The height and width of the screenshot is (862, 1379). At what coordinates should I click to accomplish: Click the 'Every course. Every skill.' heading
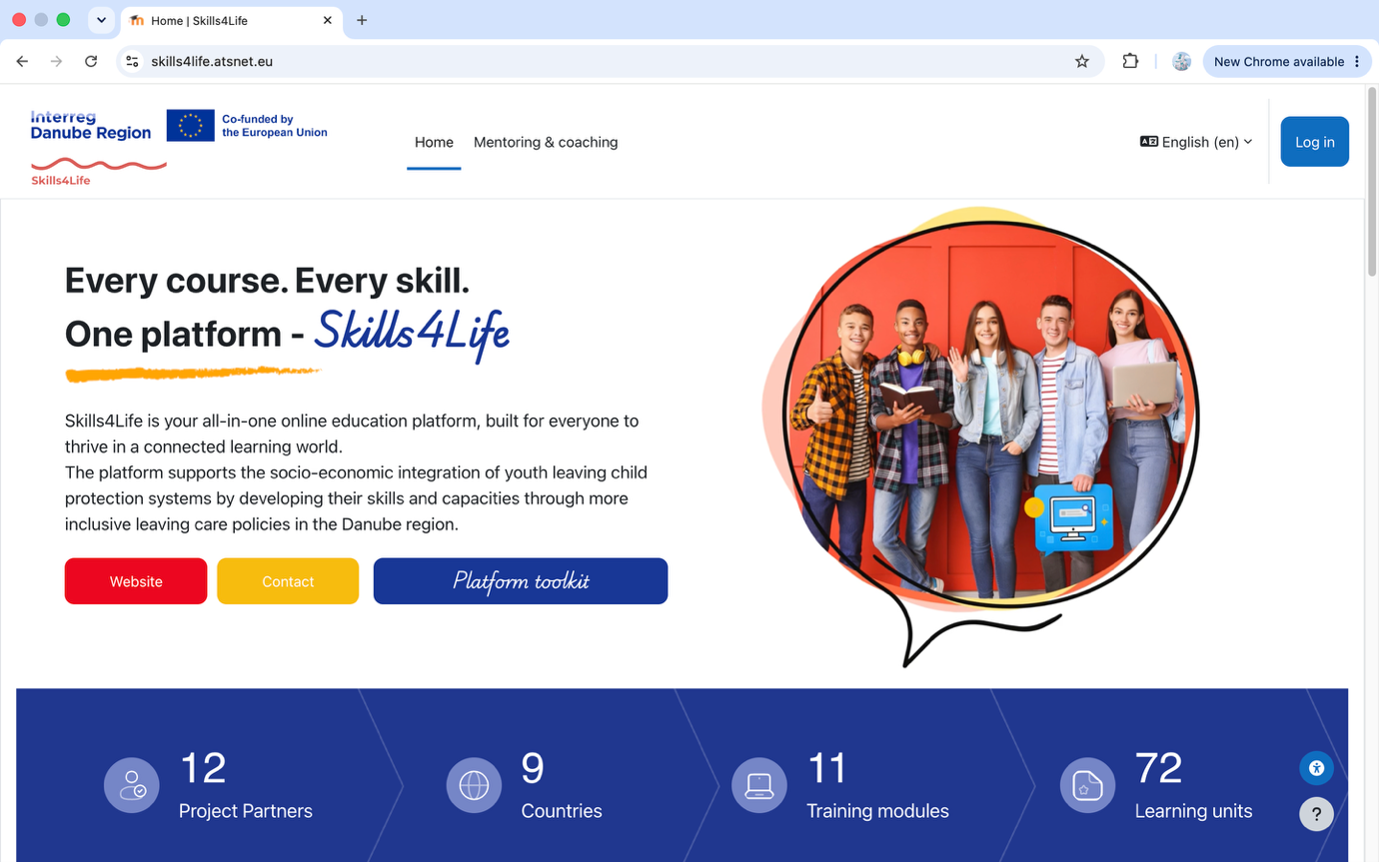tap(267, 281)
